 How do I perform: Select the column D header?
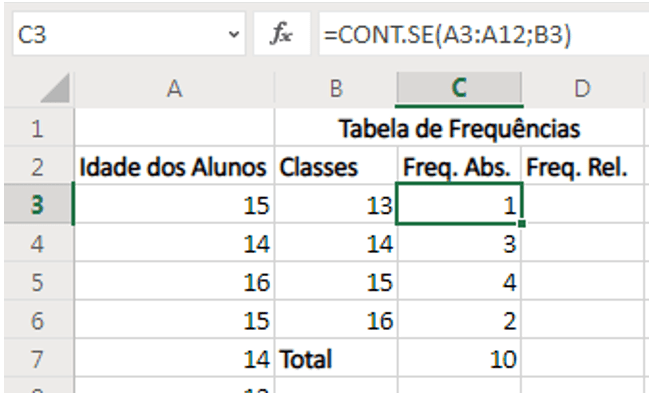point(582,90)
